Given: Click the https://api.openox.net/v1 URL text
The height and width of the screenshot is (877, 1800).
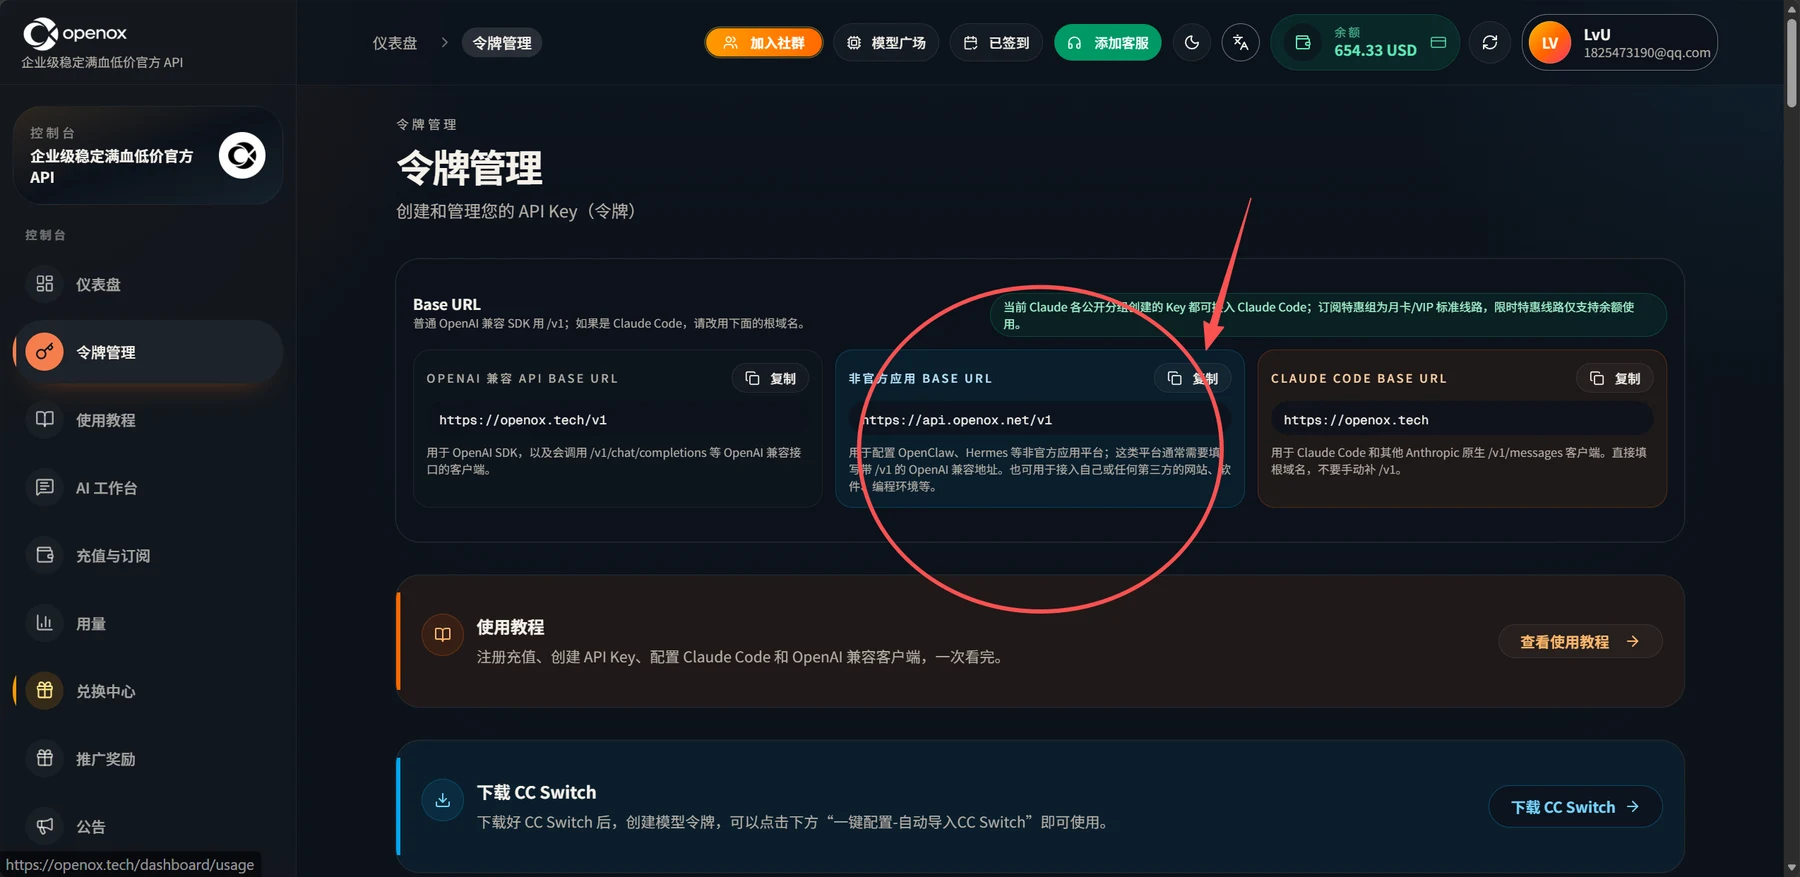Looking at the screenshot, I should (957, 420).
